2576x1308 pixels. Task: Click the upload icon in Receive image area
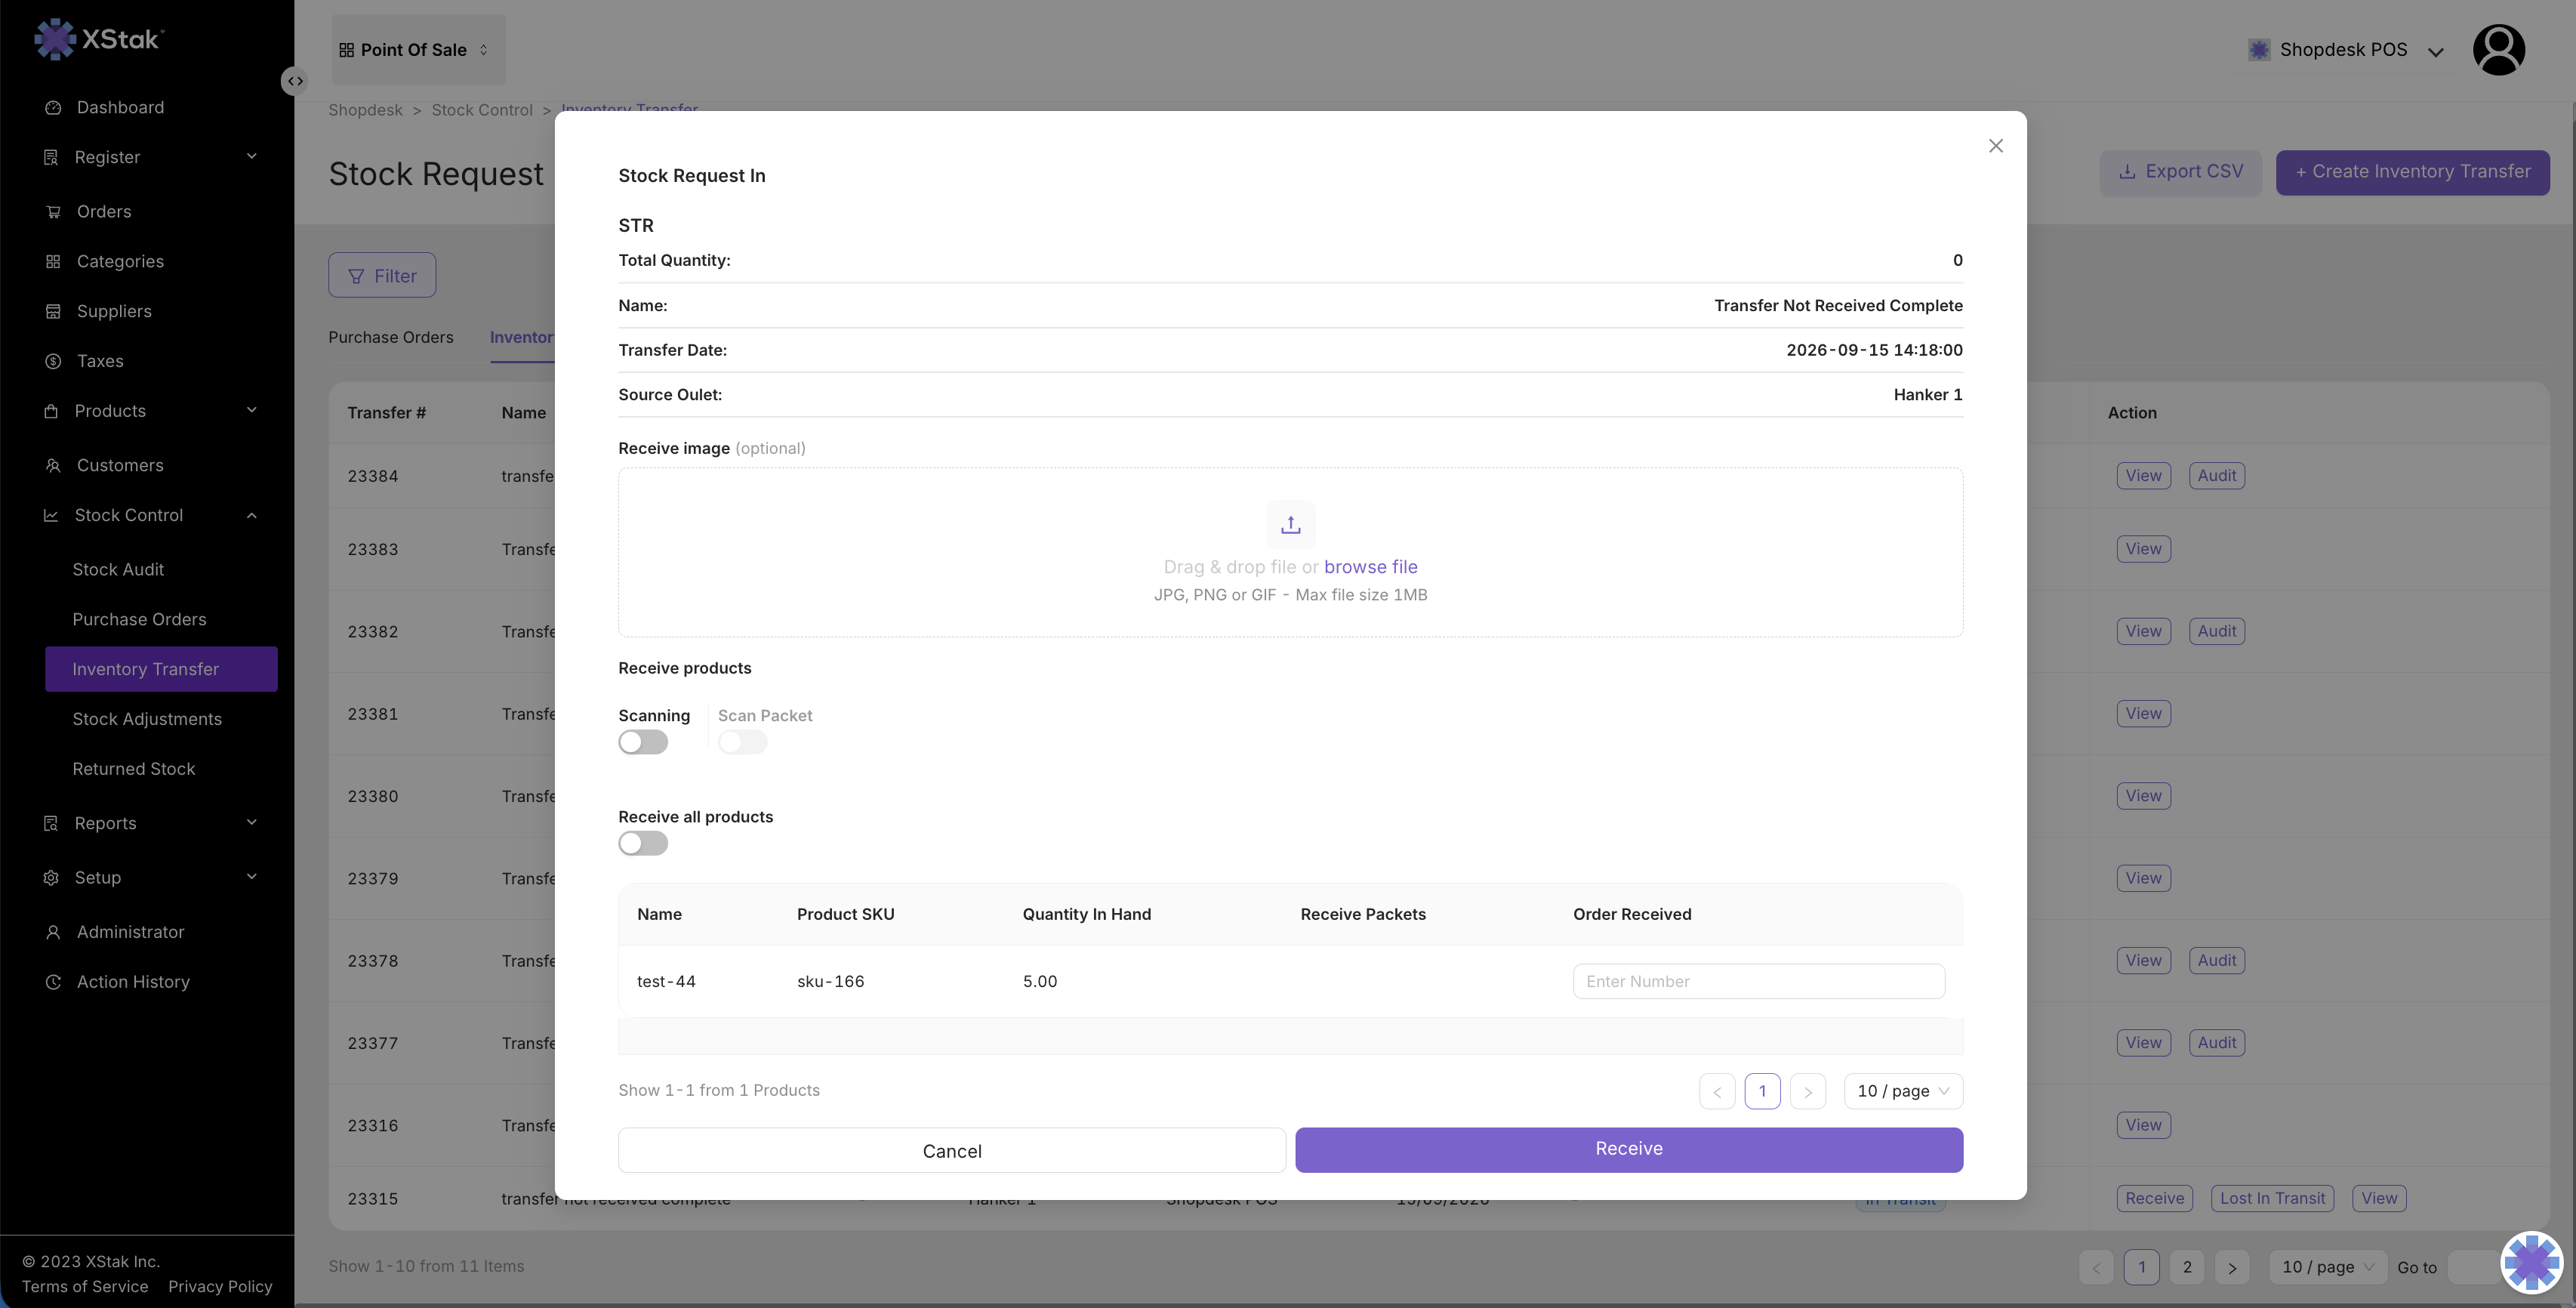click(x=1290, y=525)
